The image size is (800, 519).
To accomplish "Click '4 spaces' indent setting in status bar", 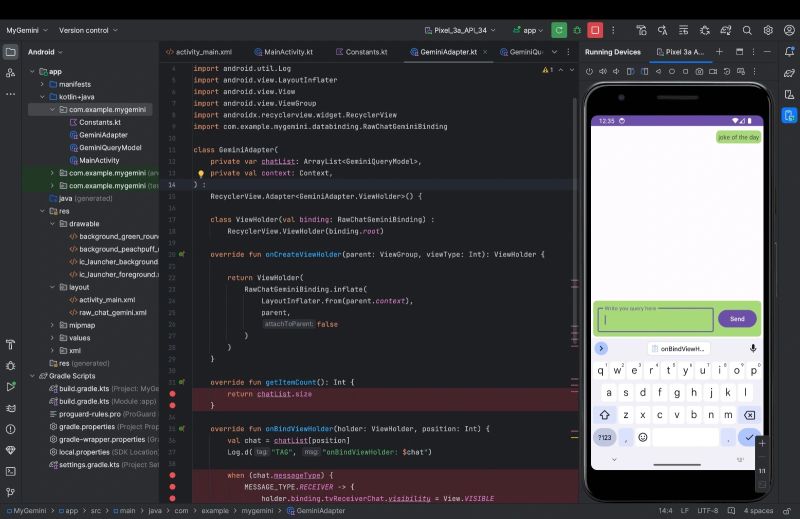I will (758, 510).
